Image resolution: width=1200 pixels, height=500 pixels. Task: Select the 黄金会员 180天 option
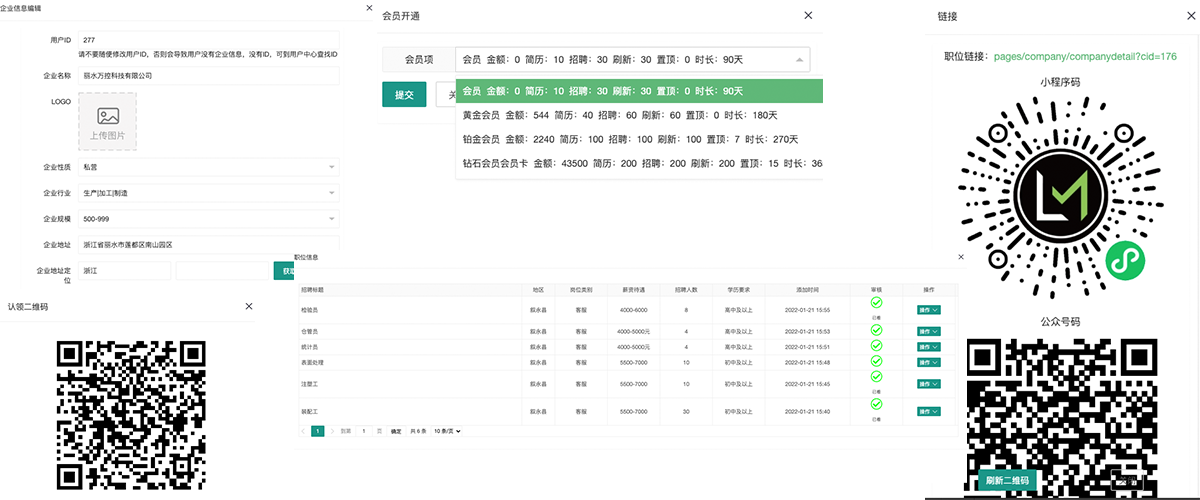coord(639,115)
